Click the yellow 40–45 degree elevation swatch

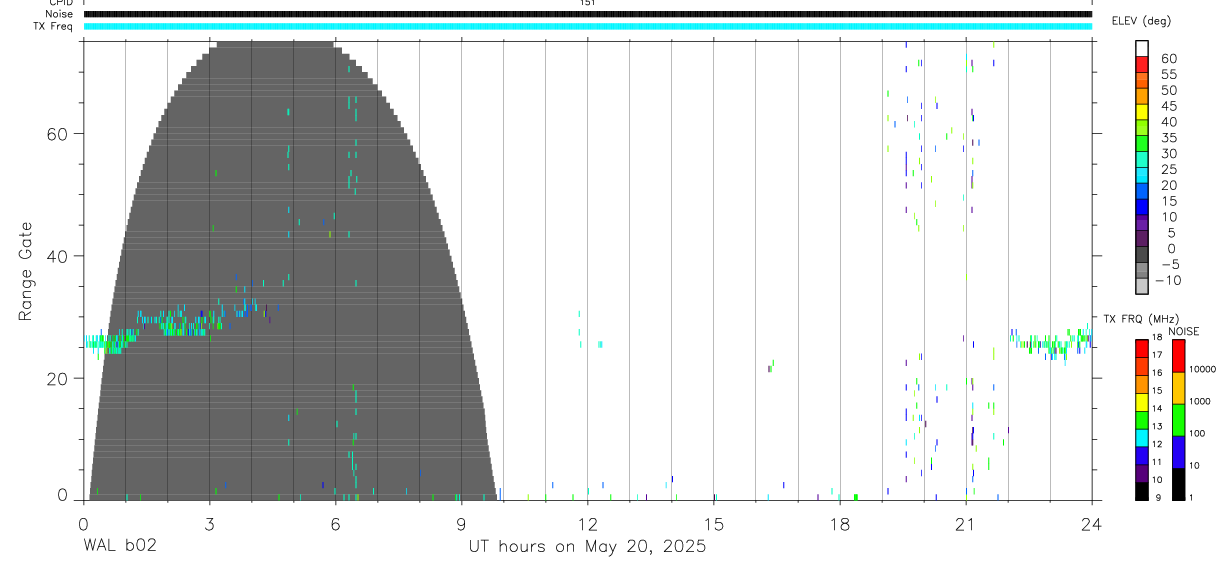[x=1142, y=113]
